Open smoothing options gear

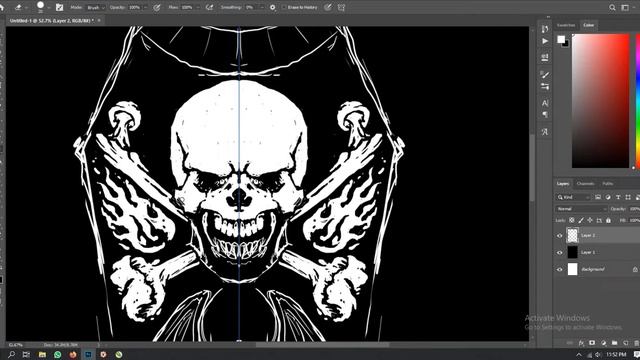click(x=273, y=7)
